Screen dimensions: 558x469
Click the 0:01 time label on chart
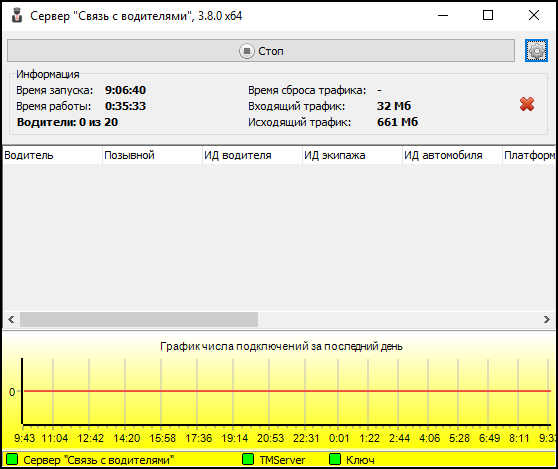coord(339,438)
